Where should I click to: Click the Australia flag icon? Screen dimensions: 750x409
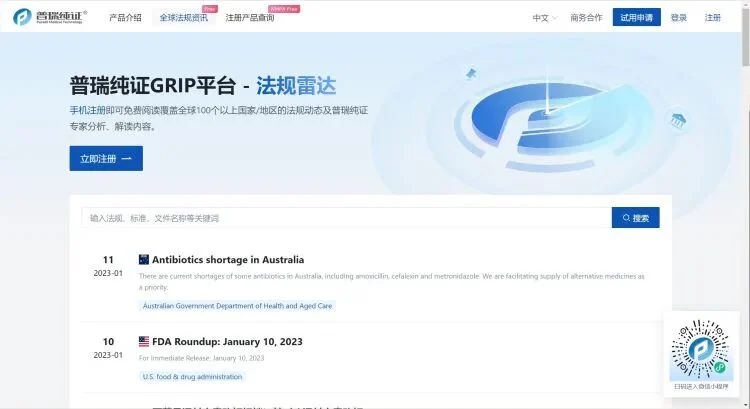coord(143,260)
